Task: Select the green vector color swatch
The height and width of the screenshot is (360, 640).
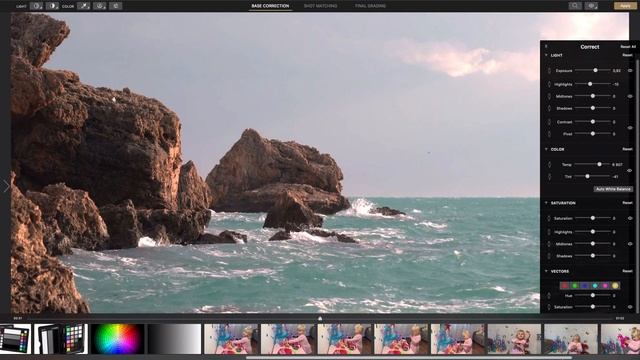Action: point(575,286)
